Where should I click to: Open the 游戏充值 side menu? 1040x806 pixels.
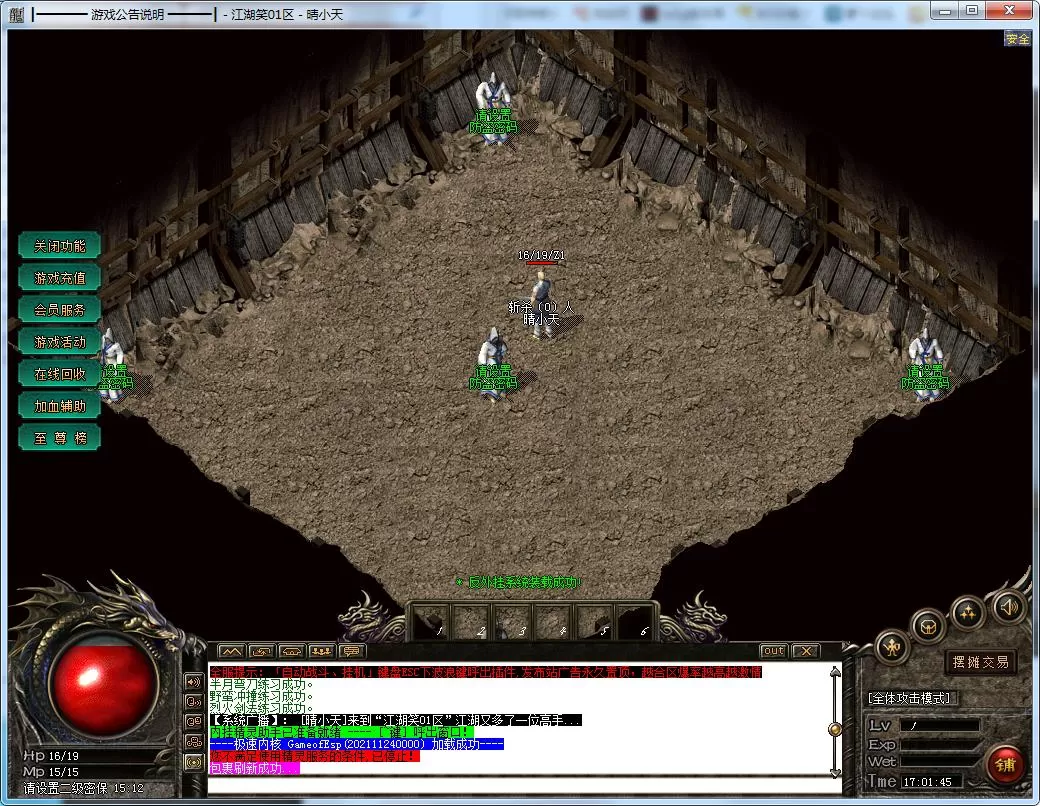(x=60, y=278)
